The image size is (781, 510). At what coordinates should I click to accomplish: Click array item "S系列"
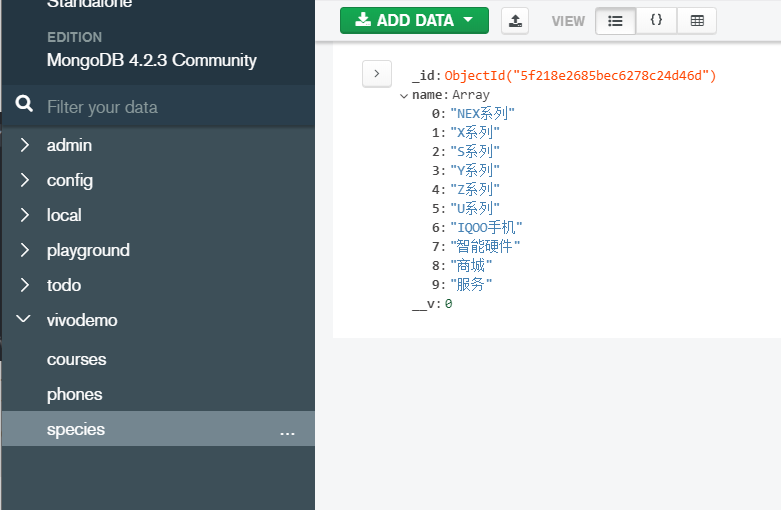(475, 151)
